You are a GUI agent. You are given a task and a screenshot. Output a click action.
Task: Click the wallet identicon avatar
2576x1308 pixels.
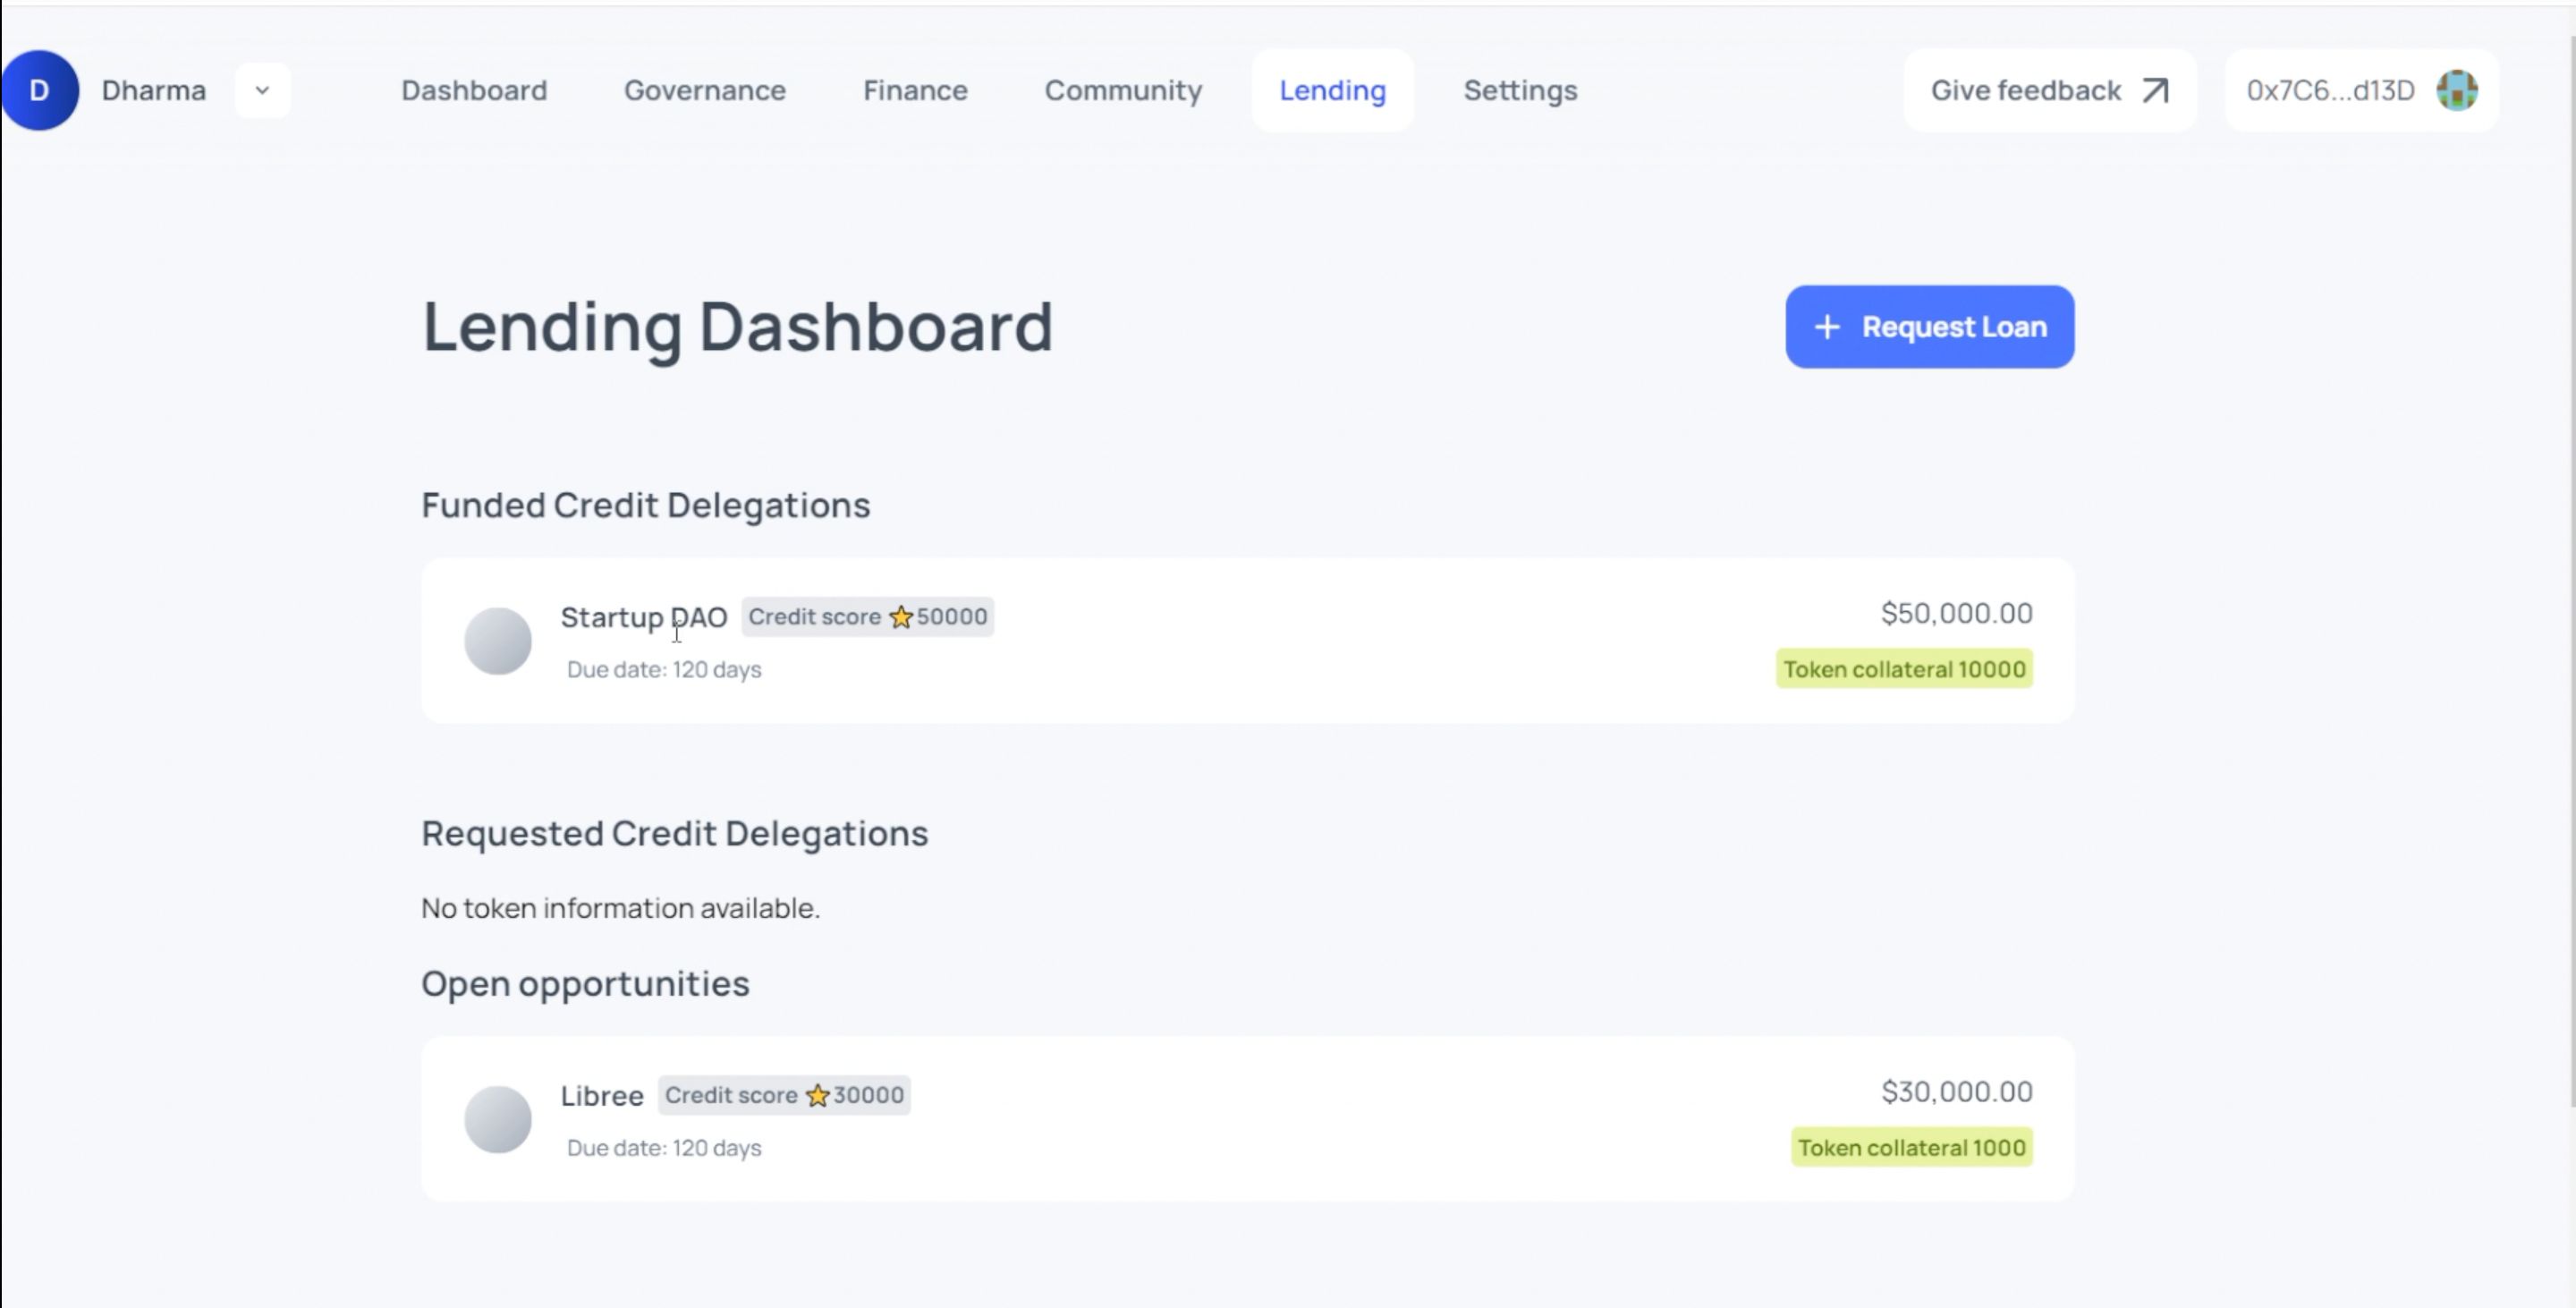tap(2457, 90)
